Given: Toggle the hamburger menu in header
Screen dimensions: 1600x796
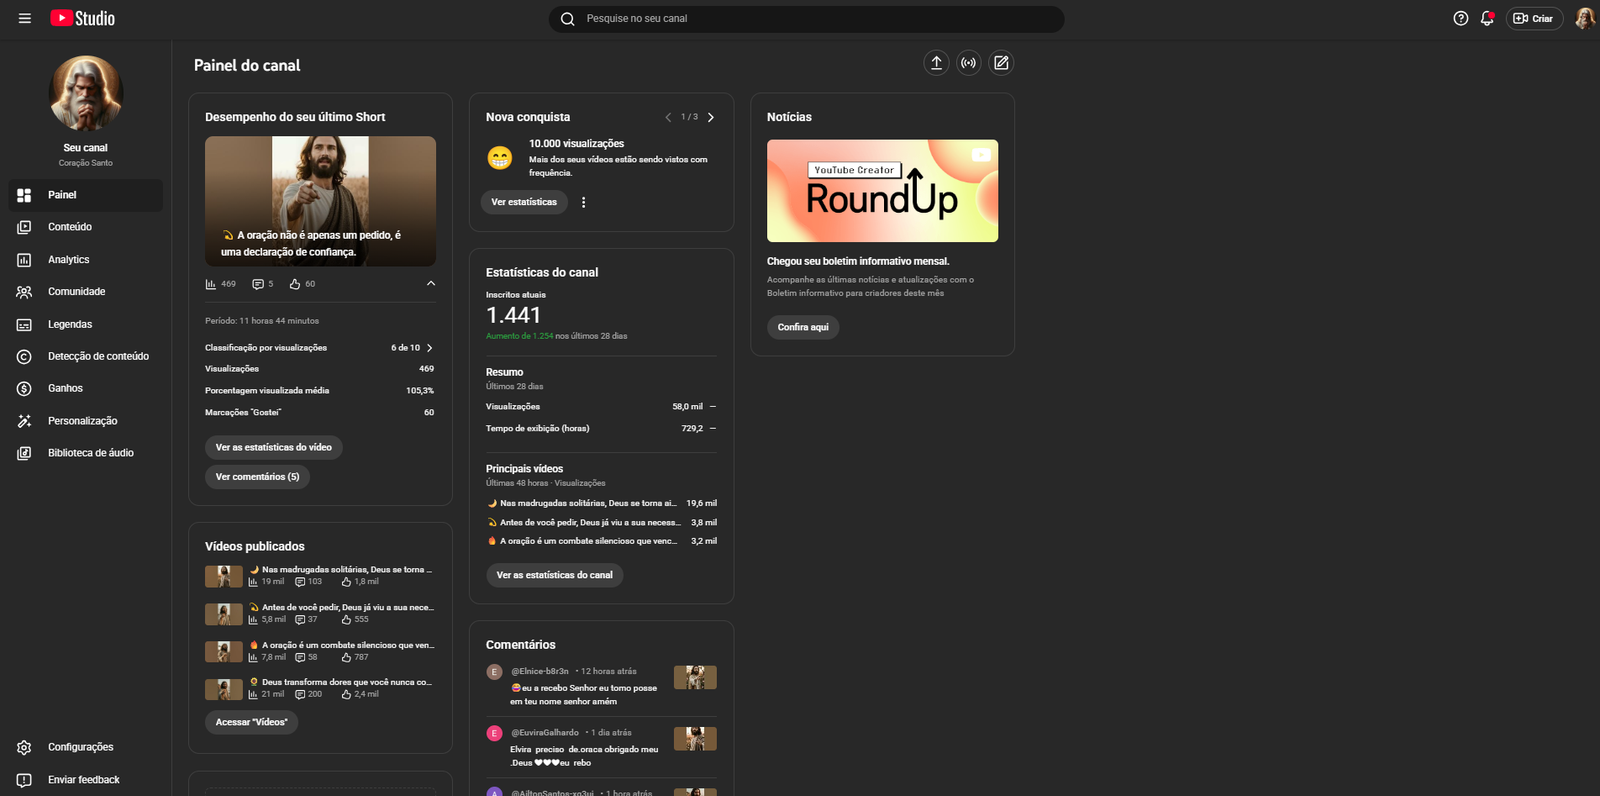Looking at the screenshot, I should [x=25, y=19].
